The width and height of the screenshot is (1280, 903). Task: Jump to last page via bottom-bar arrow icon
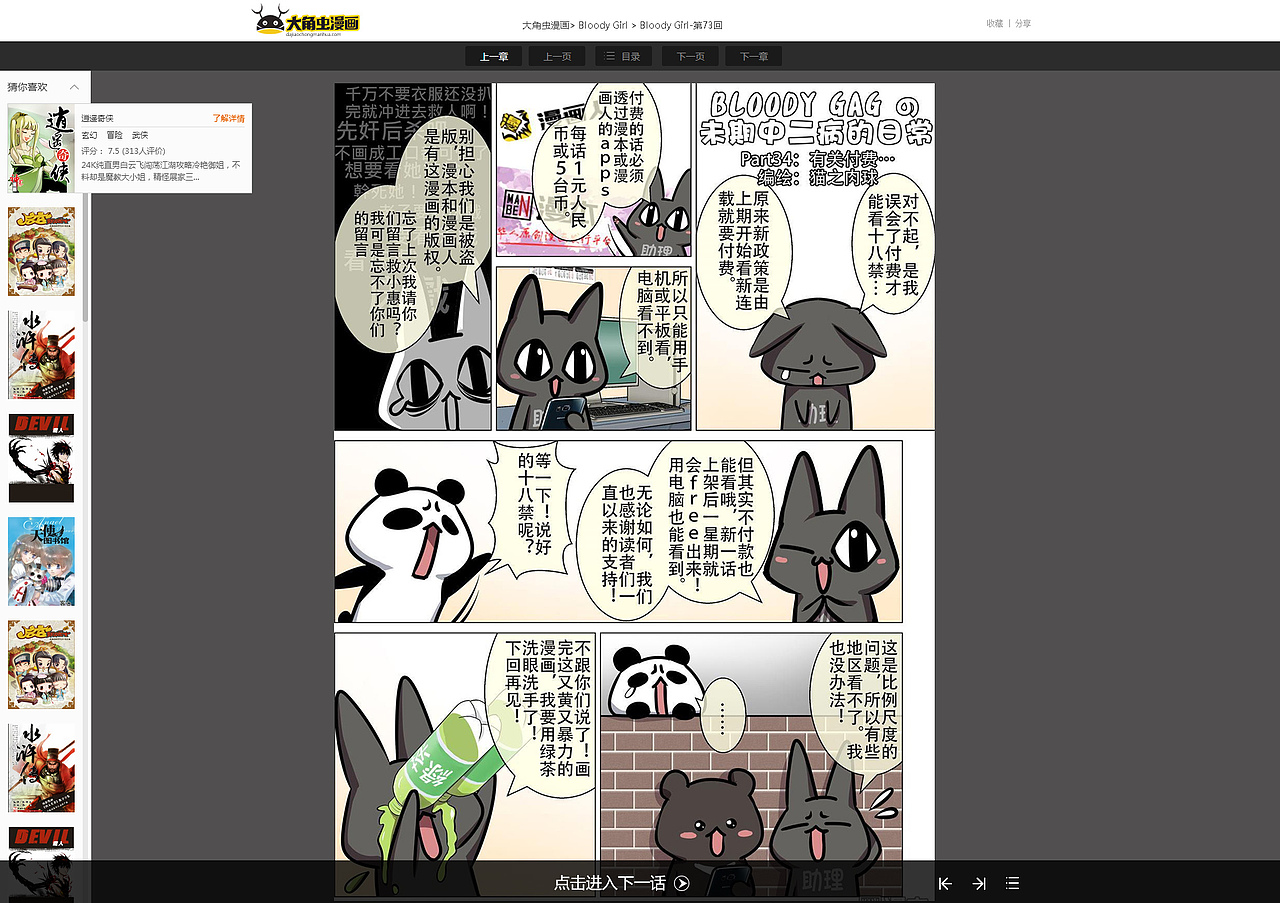click(979, 883)
